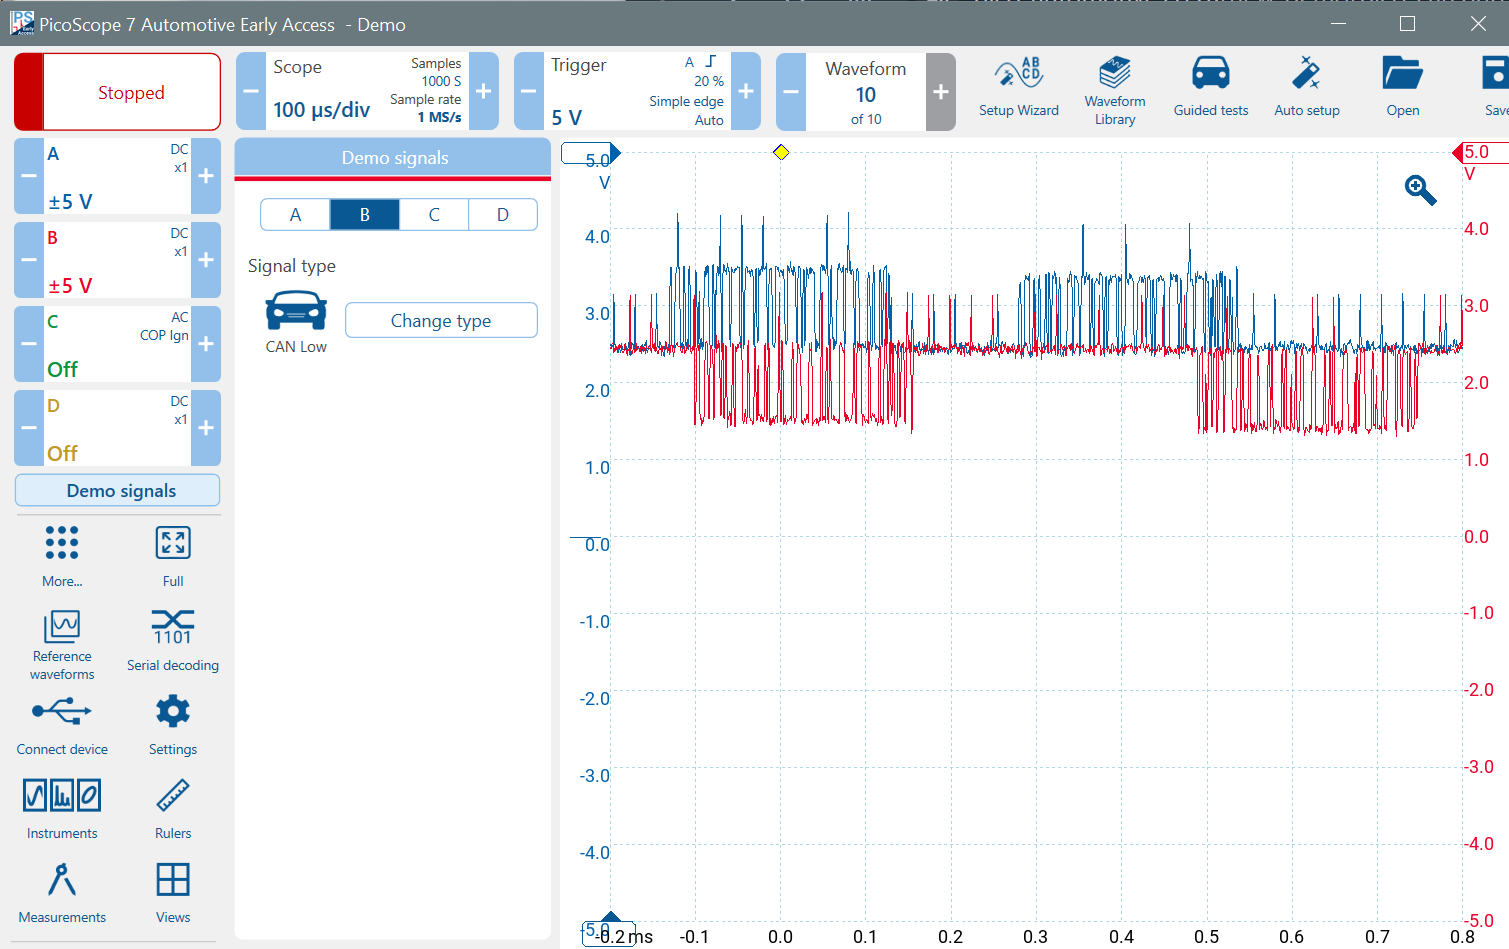Click plus on channel D
The image size is (1509, 949).
coord(206,428)
